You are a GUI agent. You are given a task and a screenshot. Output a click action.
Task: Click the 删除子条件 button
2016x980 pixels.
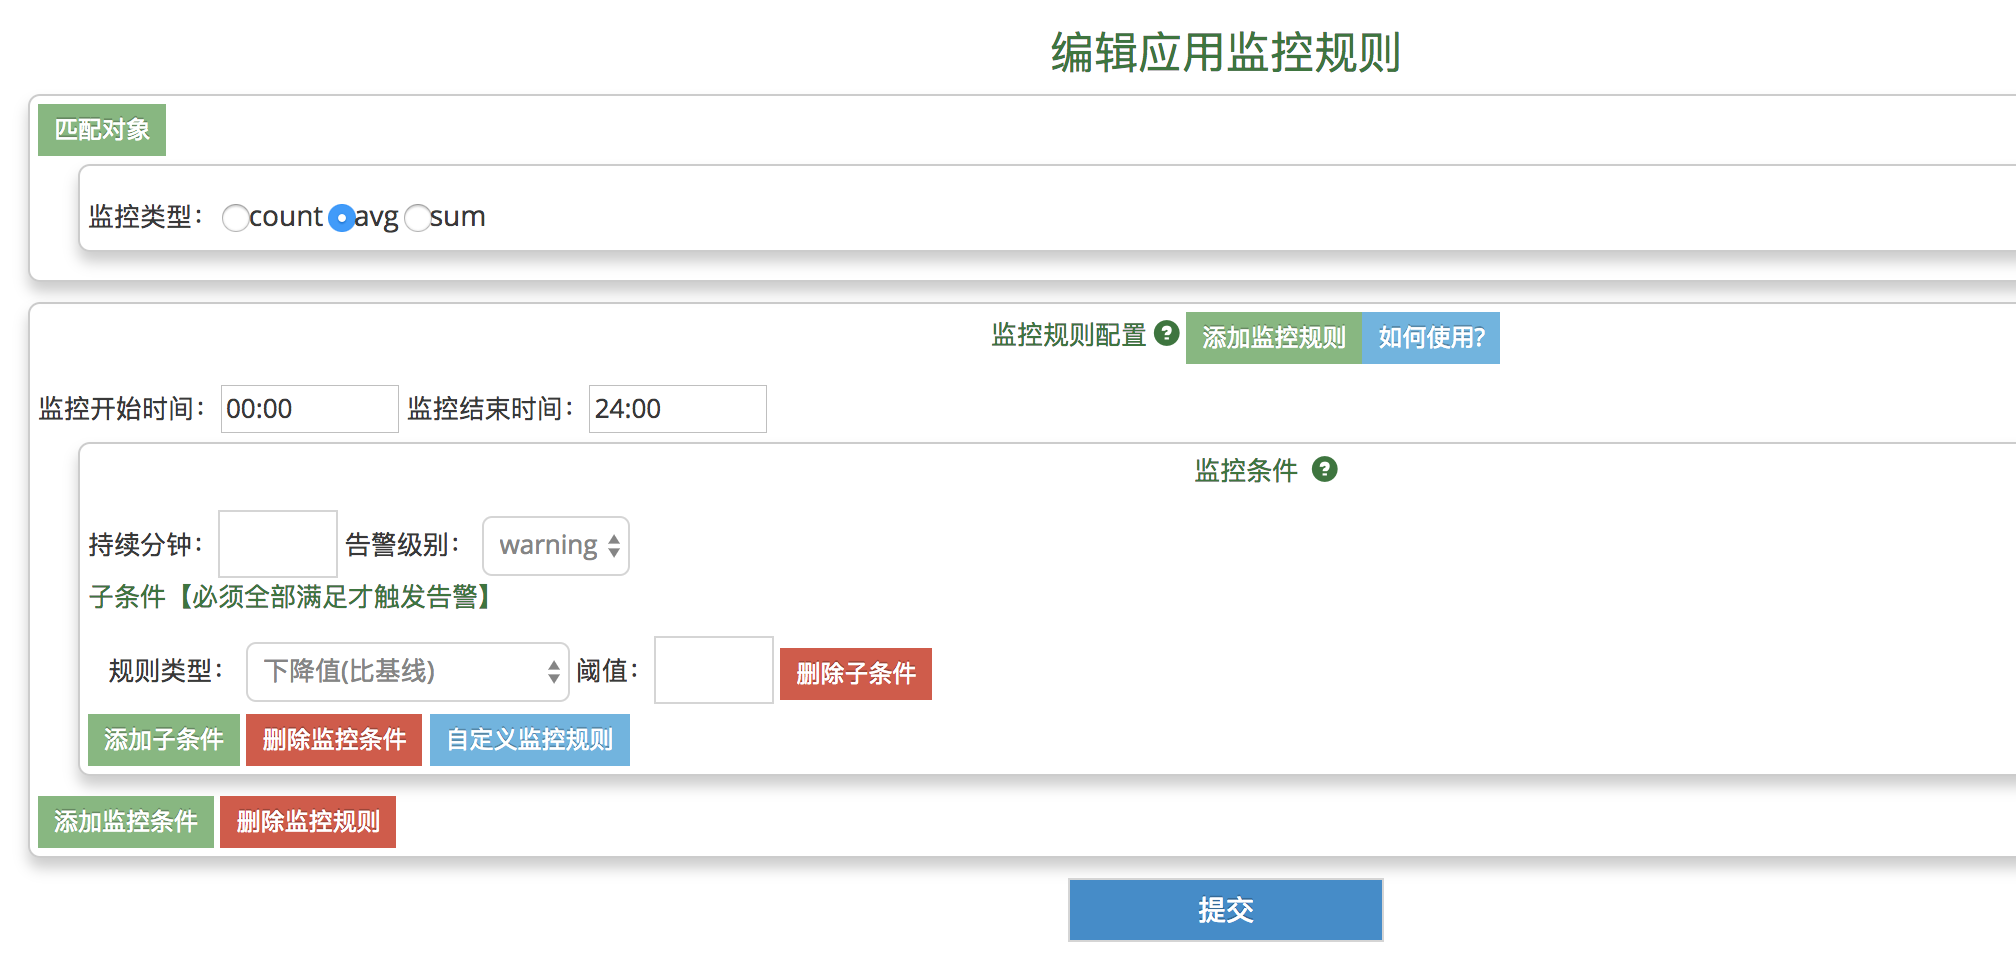click(x=855, y=674)
